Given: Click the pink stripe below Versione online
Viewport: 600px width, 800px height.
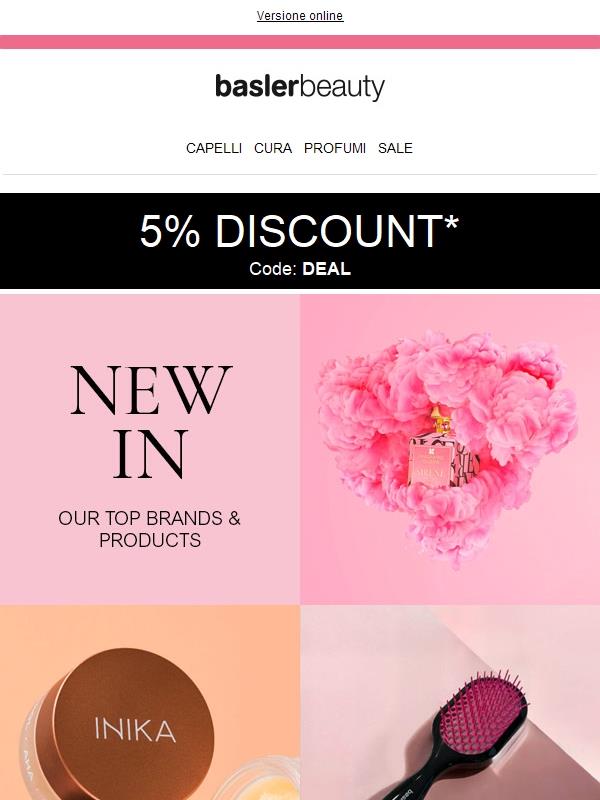Looking at the screenshot, I should tap(300, 42).
